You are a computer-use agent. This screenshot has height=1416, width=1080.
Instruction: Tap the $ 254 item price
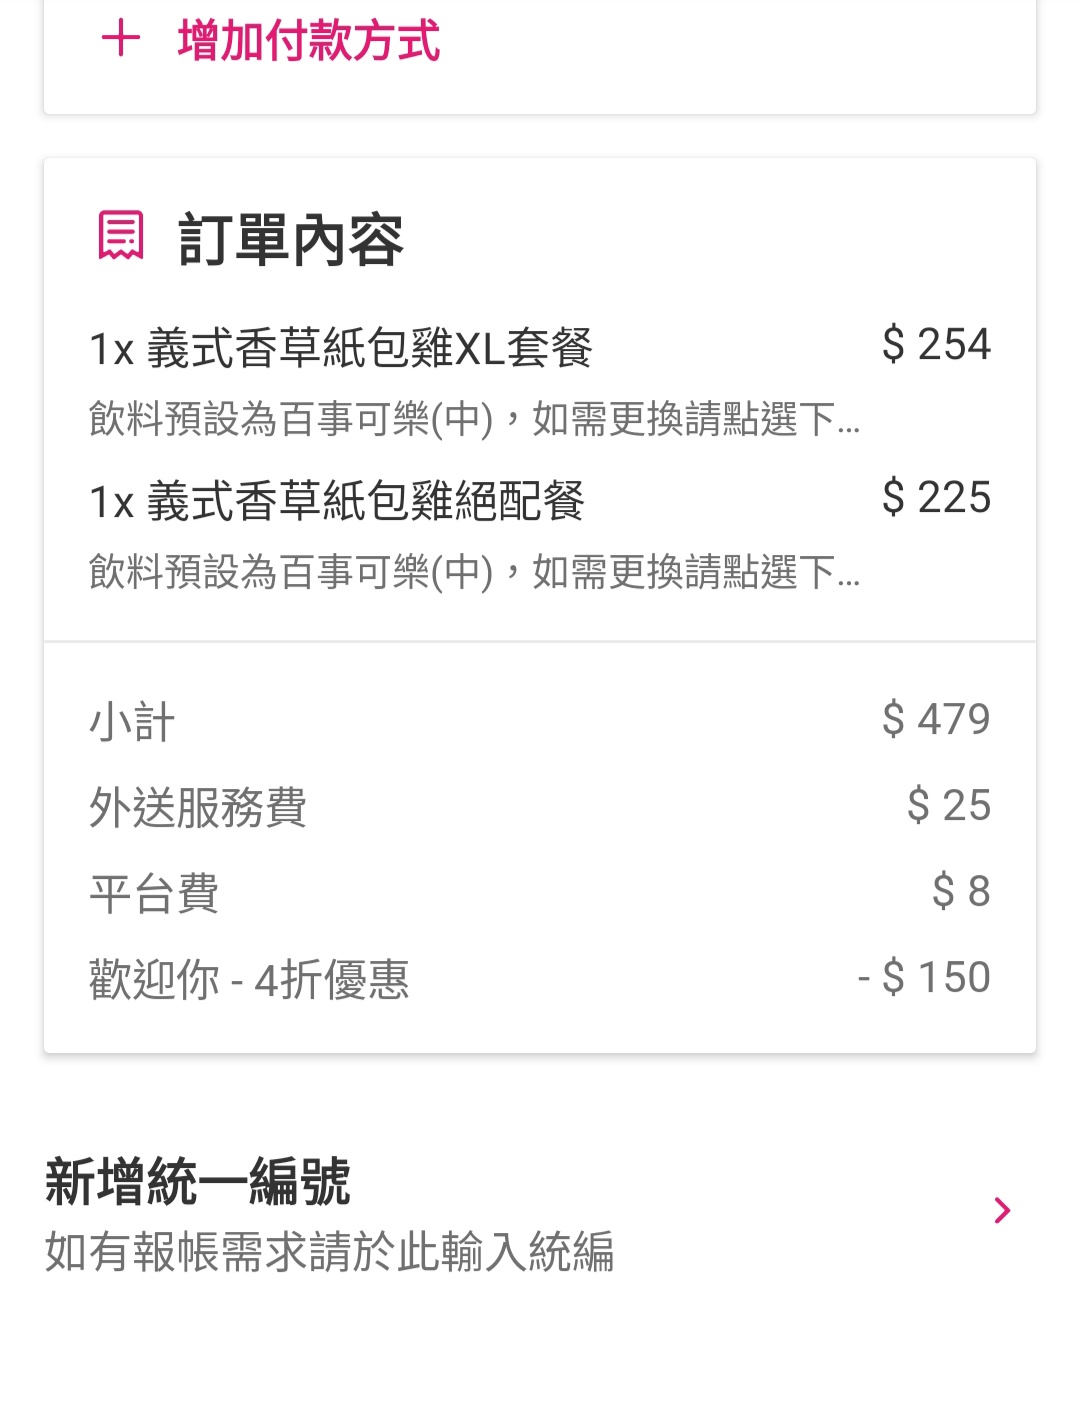pos(936,345)
